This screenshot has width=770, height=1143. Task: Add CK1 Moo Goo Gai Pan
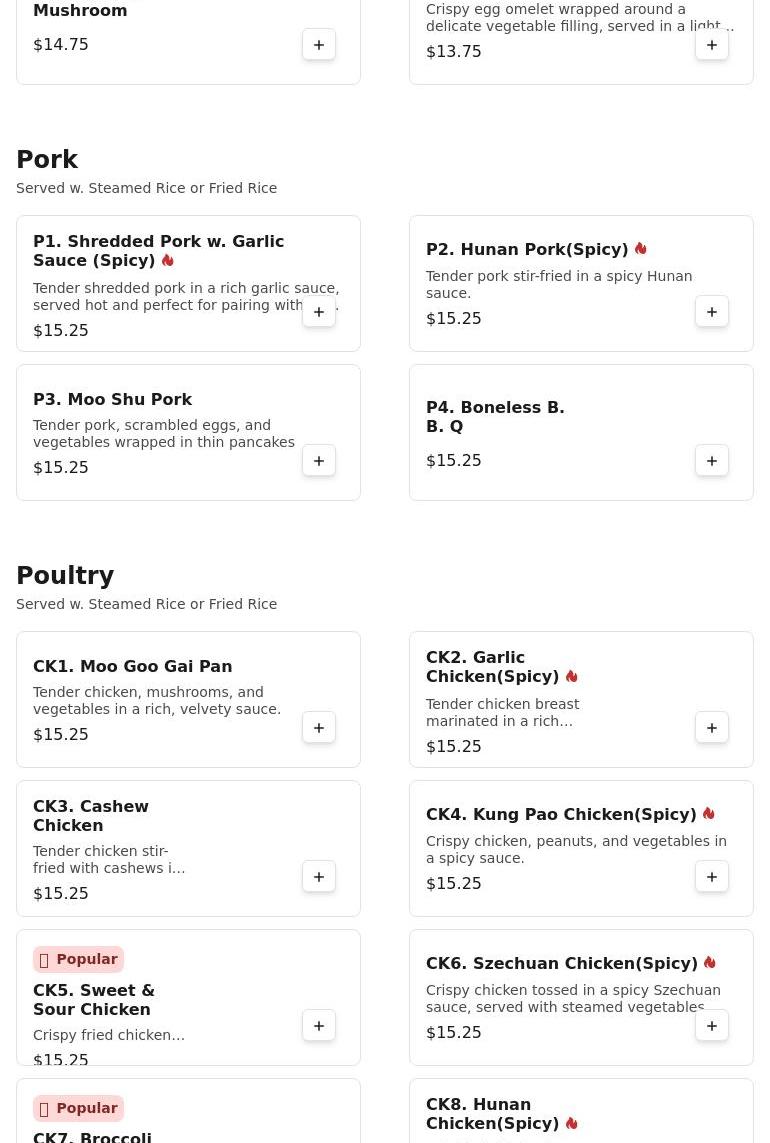[319, 728]
